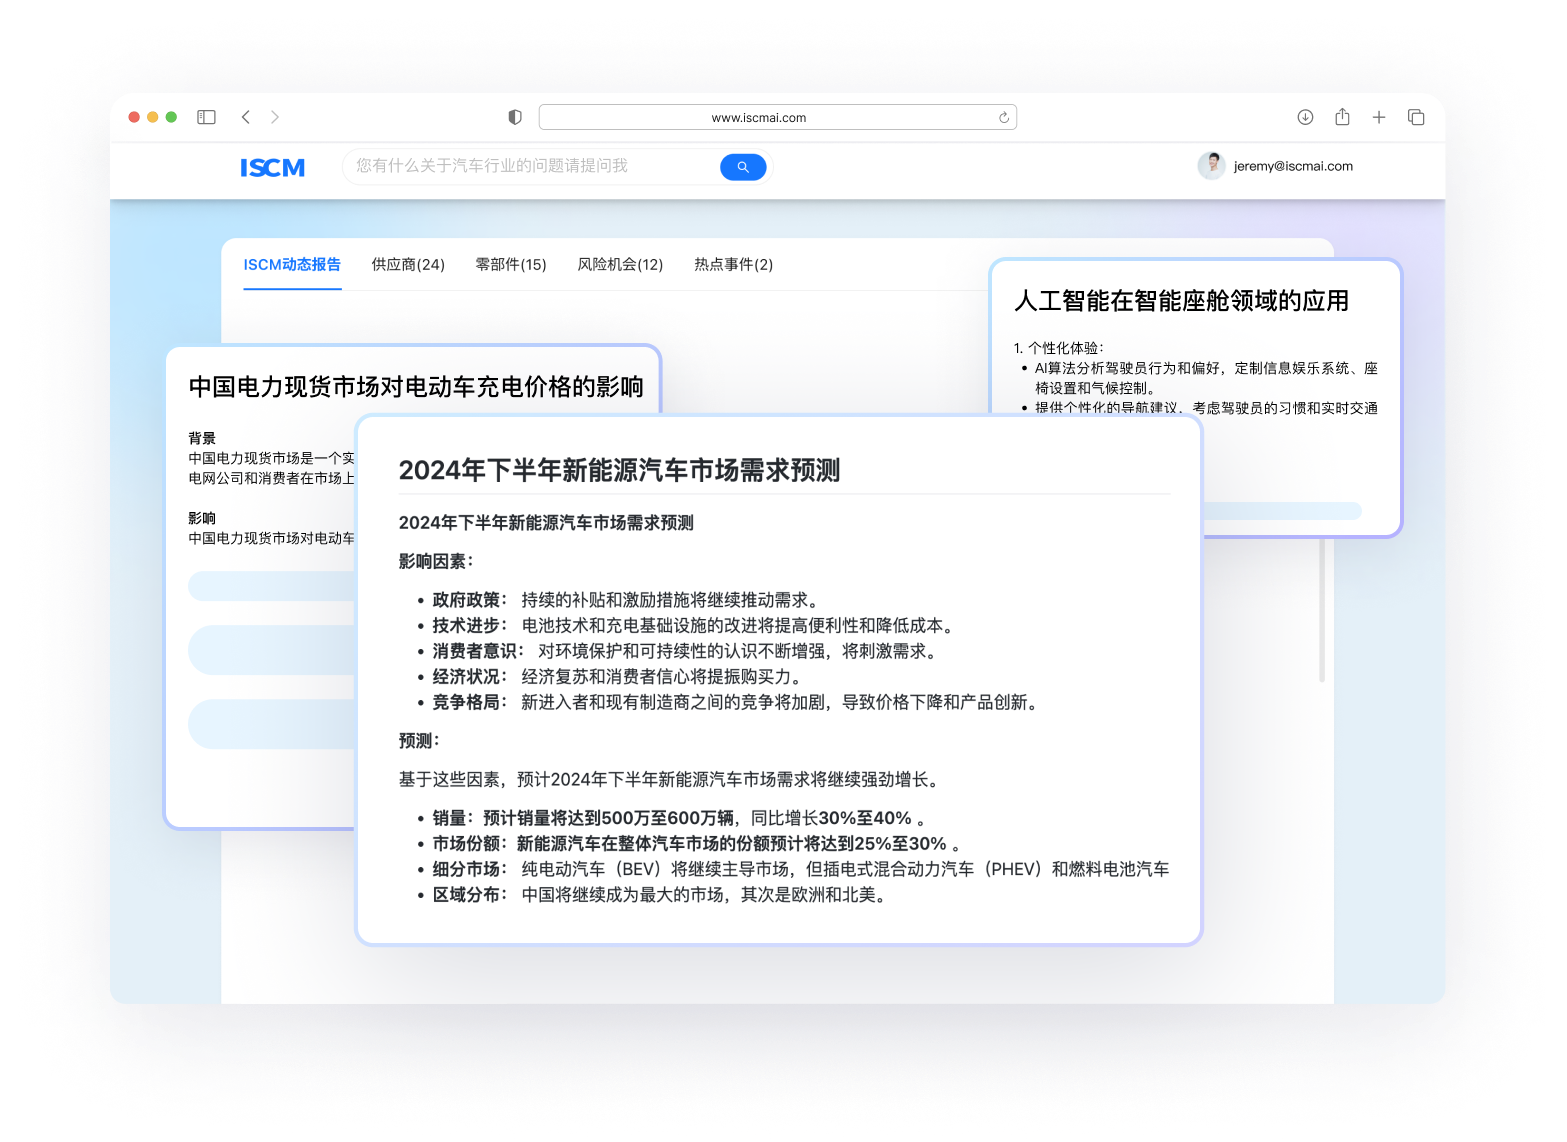Image resolution: width=1567 pixels, height=1142 pixels.
Task: Click the reload icon inside the address bar
Action: click(x=1003, y=116)
